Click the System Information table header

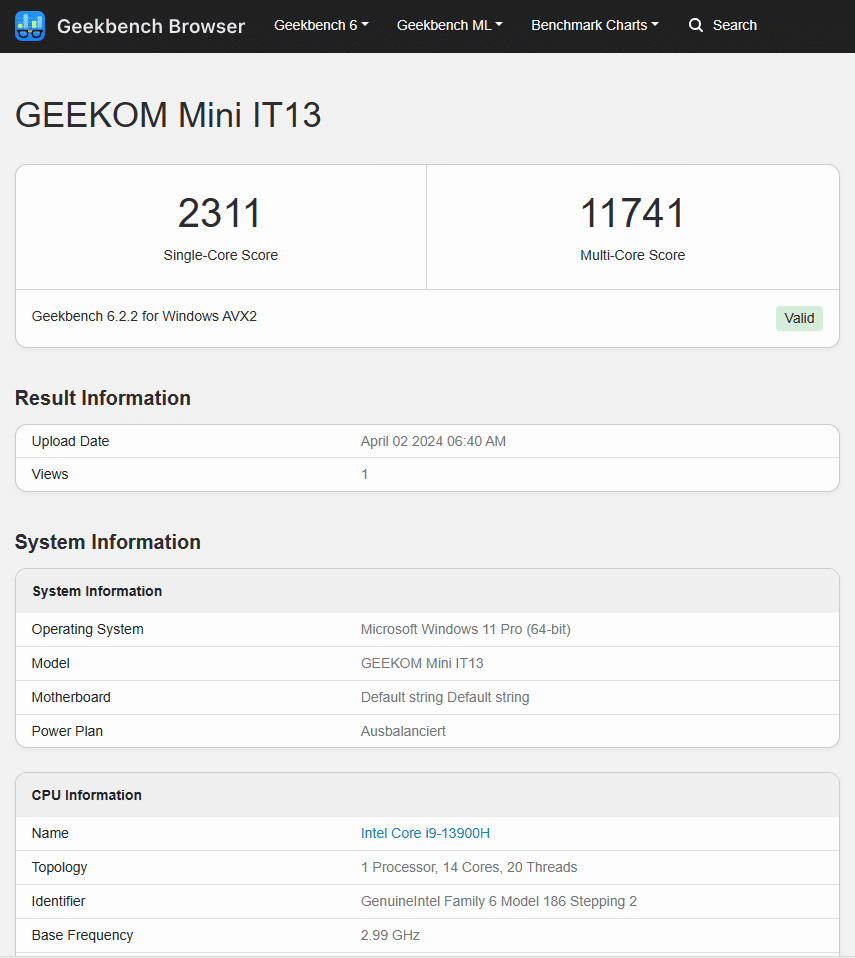point(97,591)
